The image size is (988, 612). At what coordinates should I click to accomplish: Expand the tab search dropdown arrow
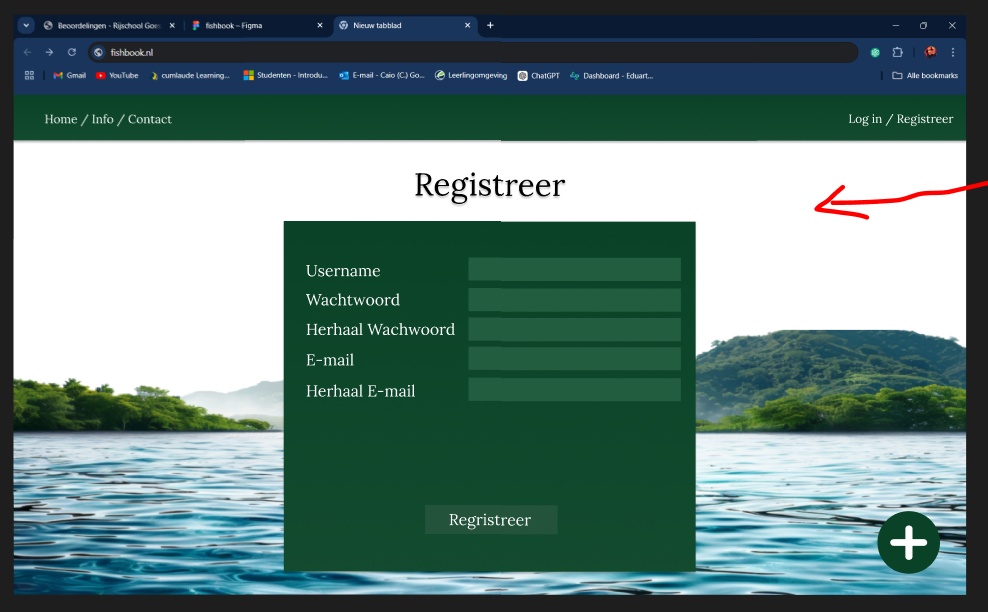pos(26,25)
